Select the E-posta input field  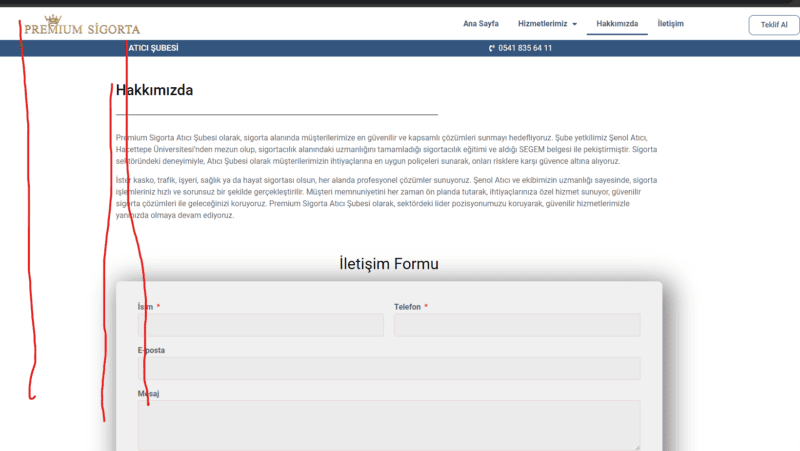(x=389, y=368)
